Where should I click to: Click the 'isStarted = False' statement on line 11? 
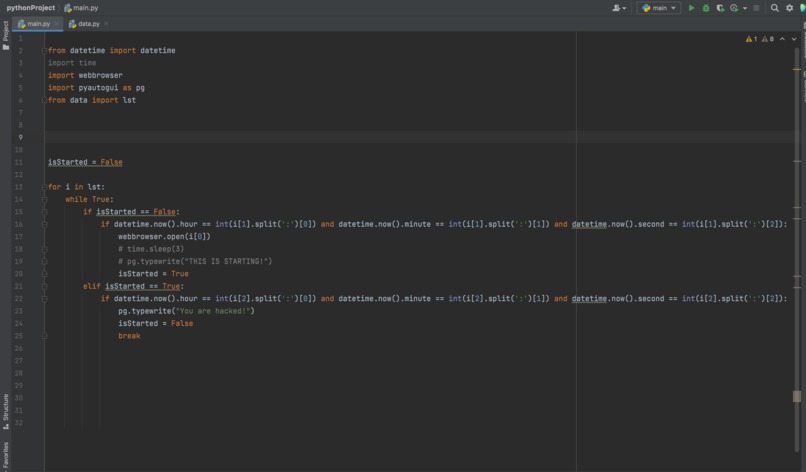(x=85, y=162)
